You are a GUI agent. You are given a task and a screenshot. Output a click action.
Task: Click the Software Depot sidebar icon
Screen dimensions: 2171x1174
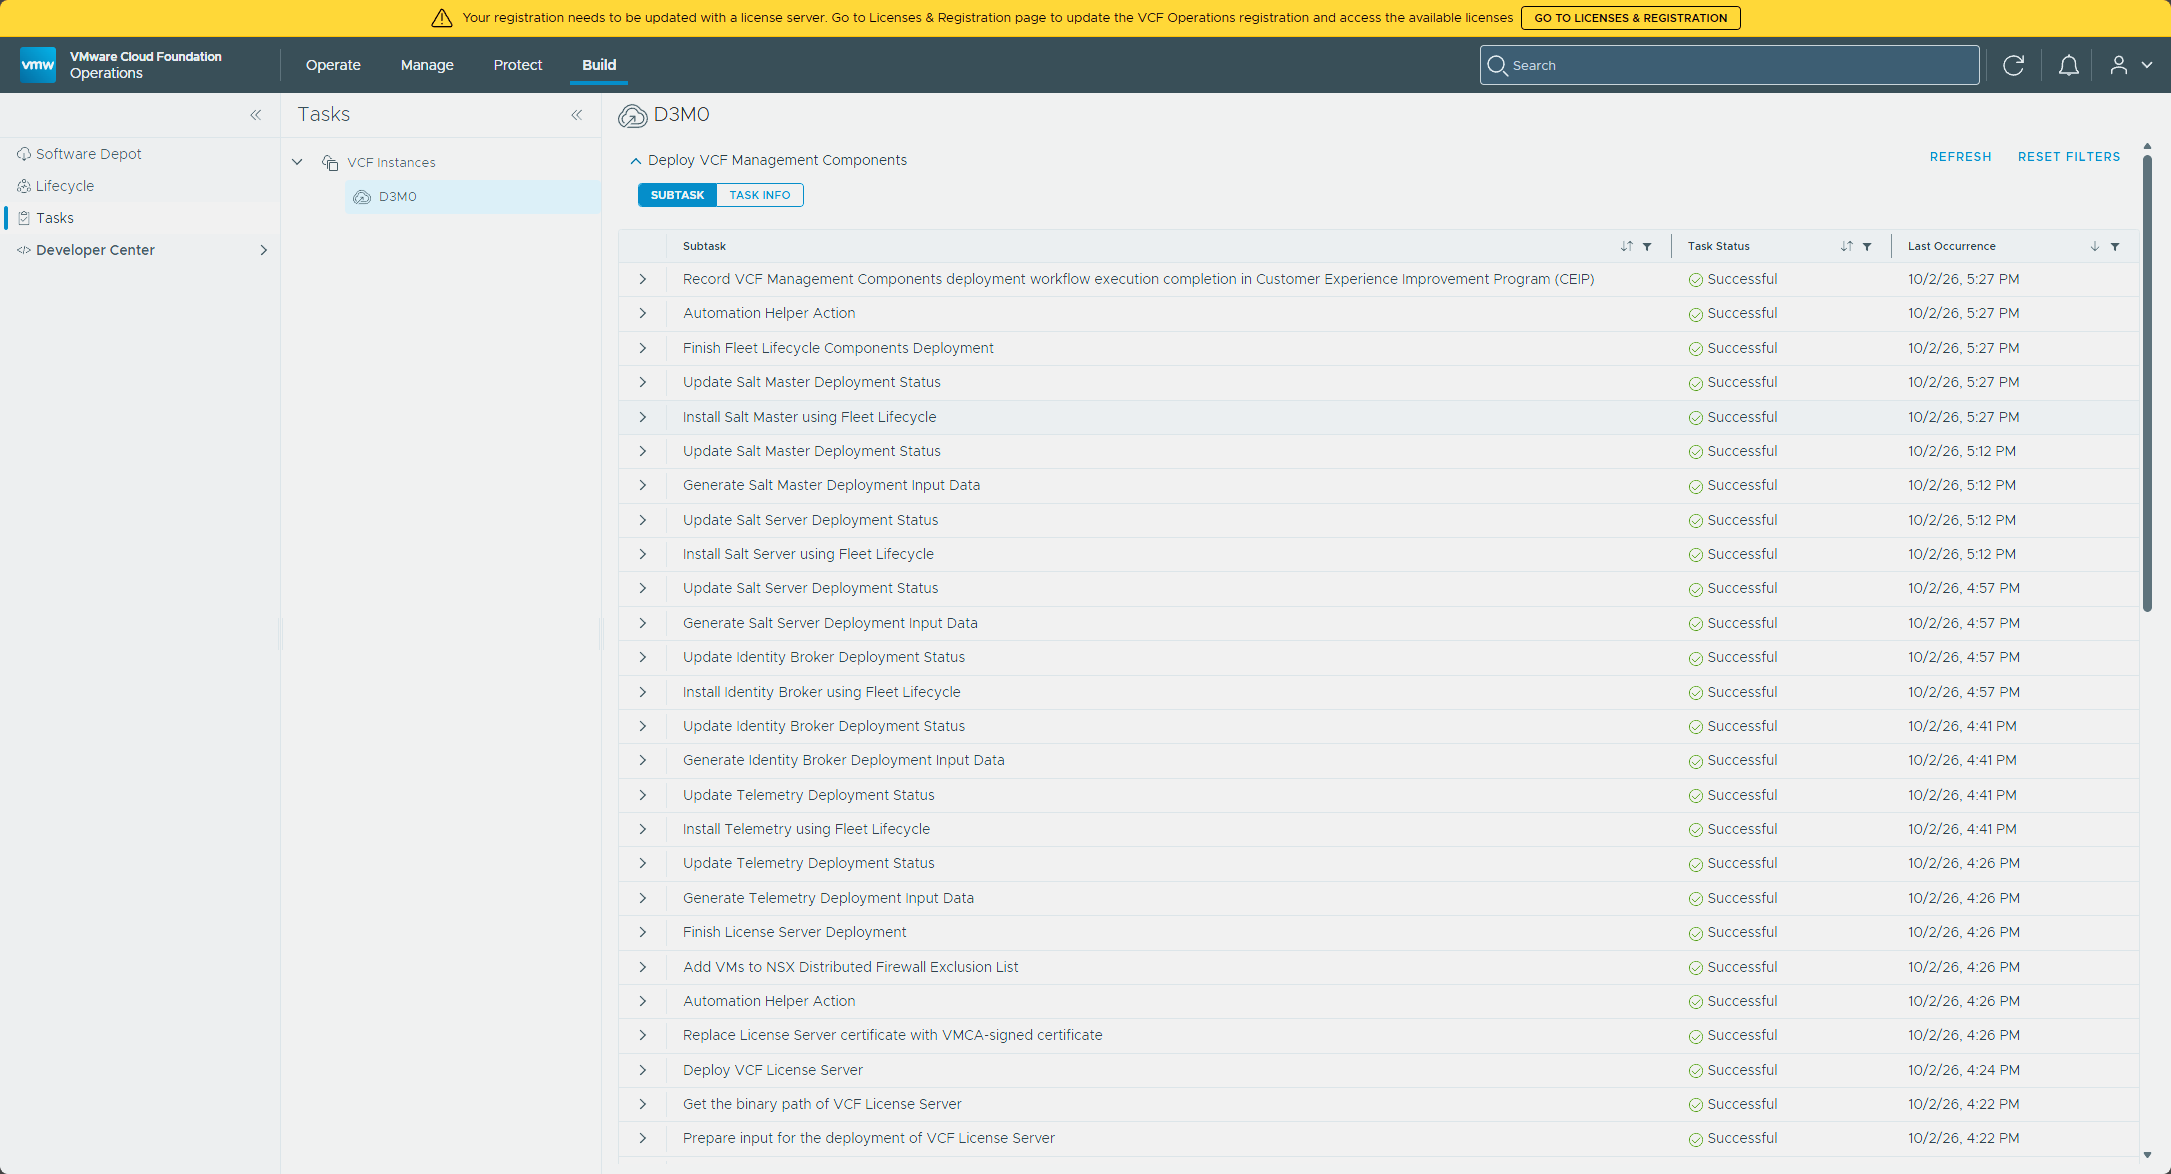click(24, 154)
